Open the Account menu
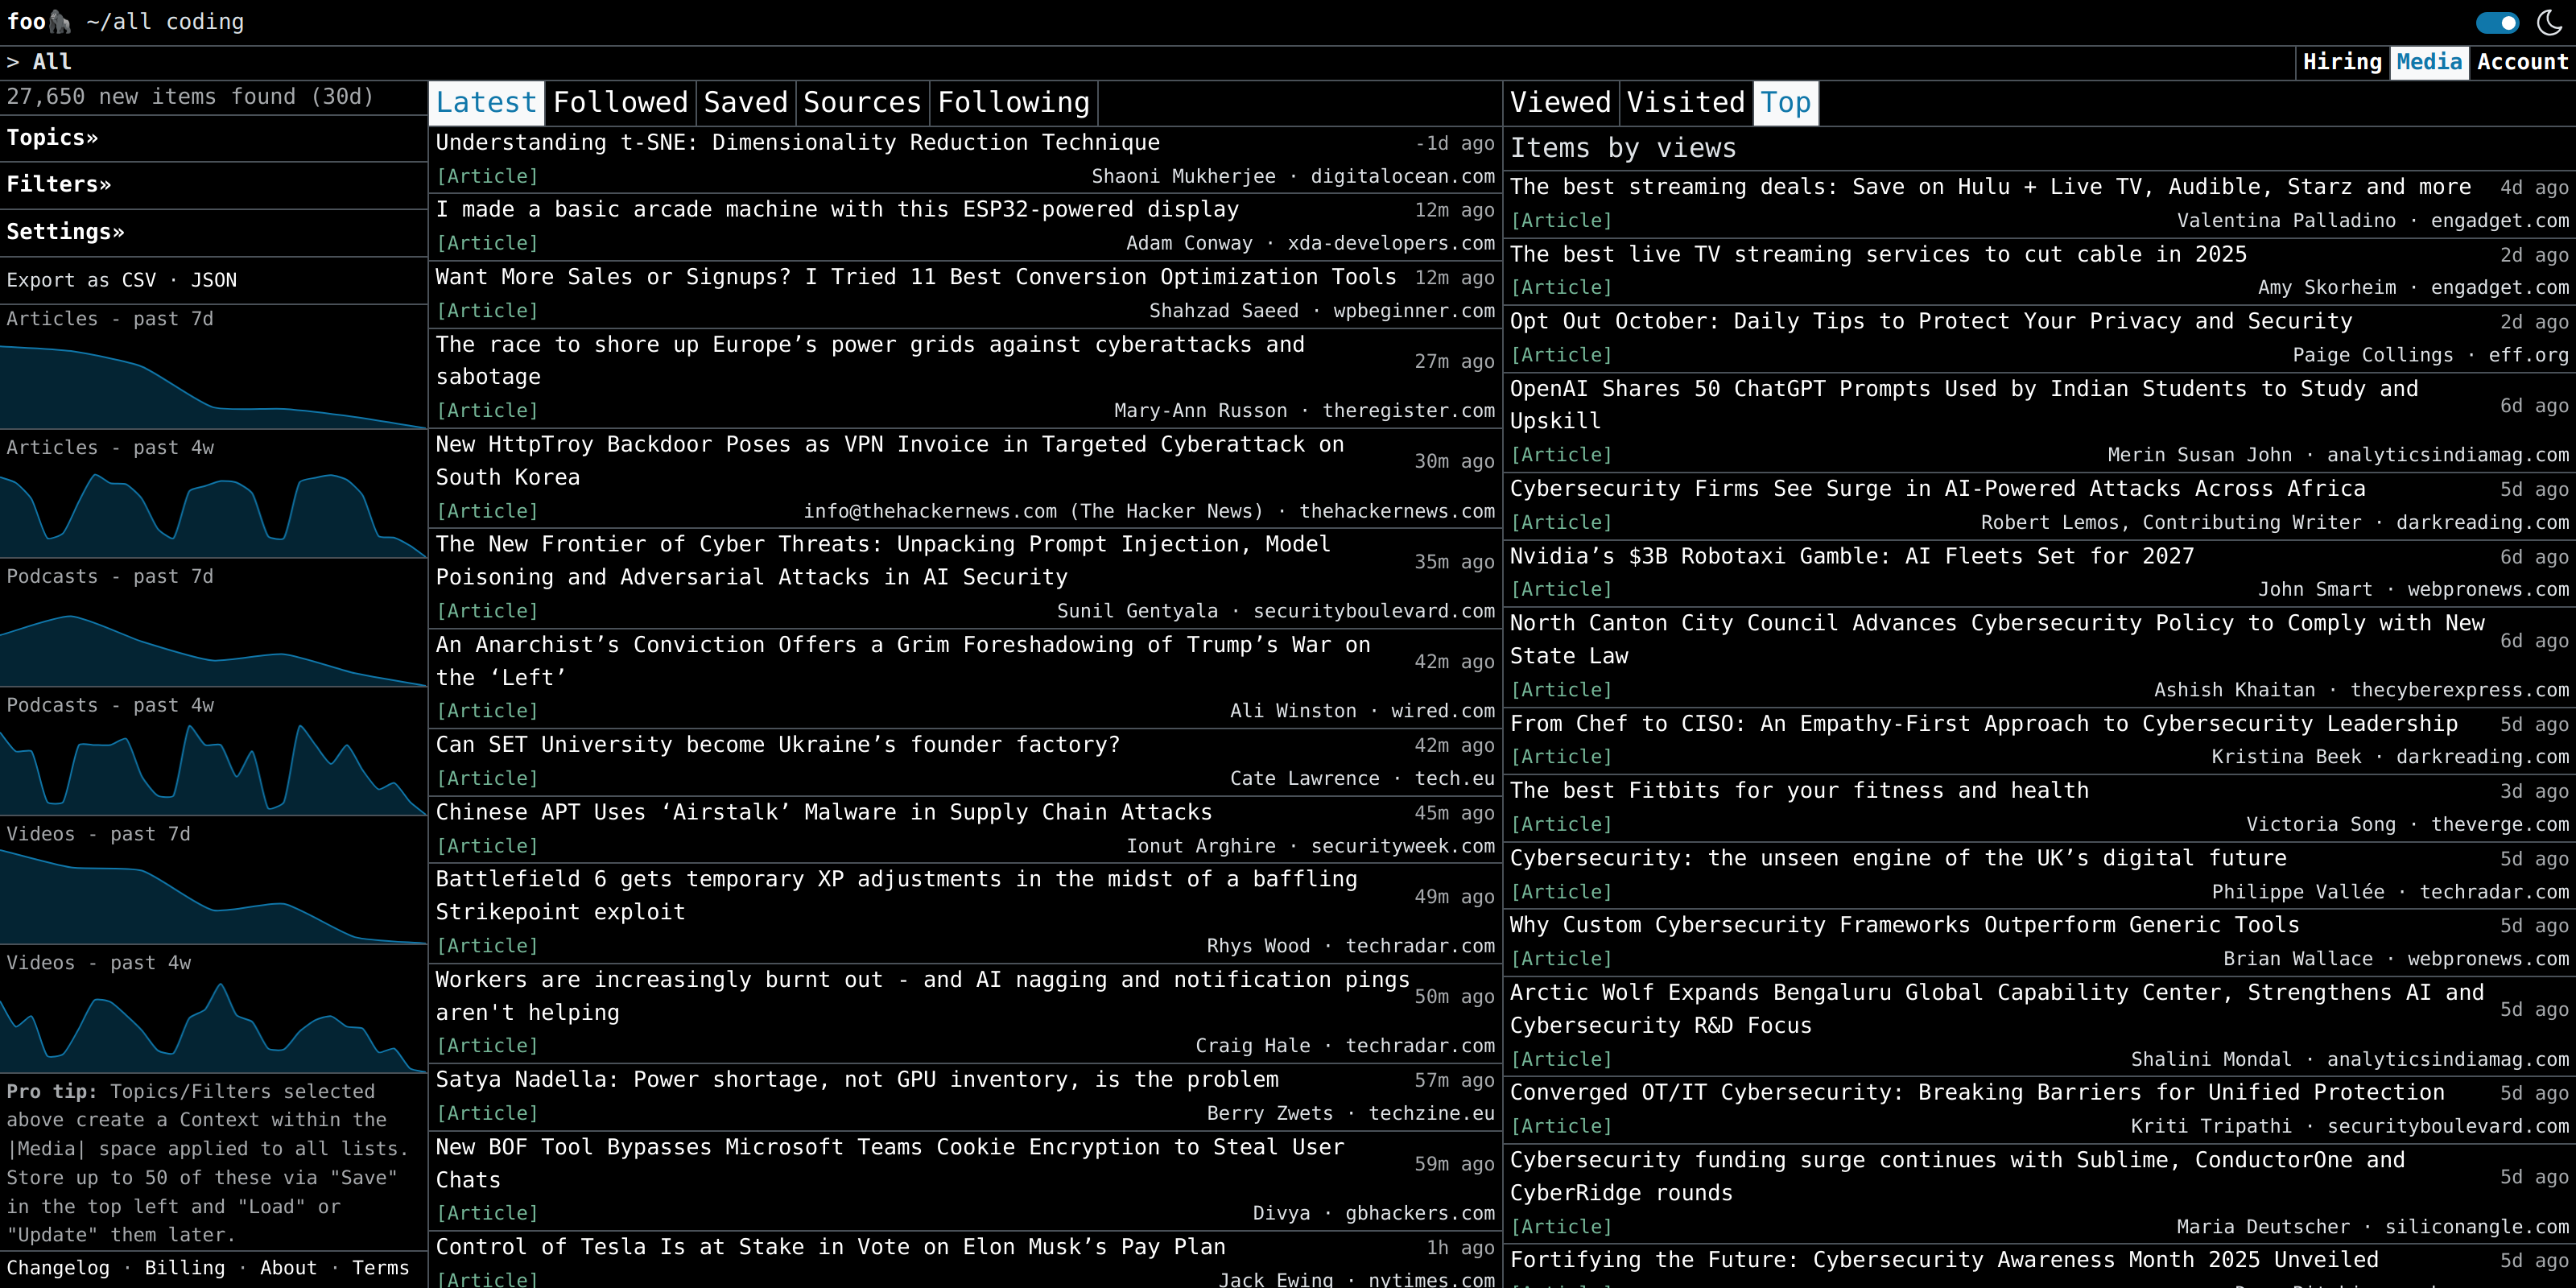The width and height of the screenshot is (2576, 1288). pos(2522,62)
